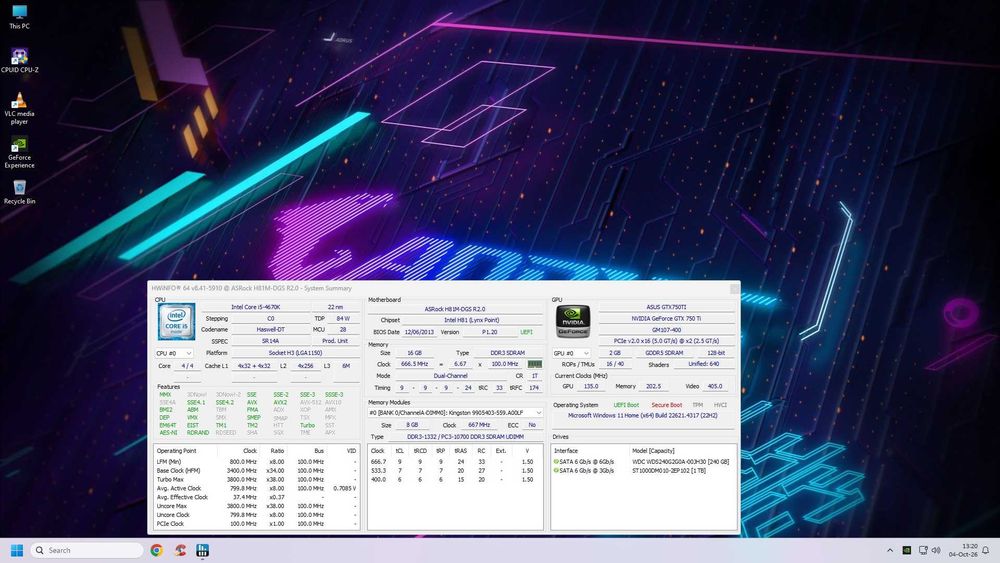Expand the GPU #0 dropdown
The height and width of the screenshot is (563, 1000).
(x=571, y=353)
